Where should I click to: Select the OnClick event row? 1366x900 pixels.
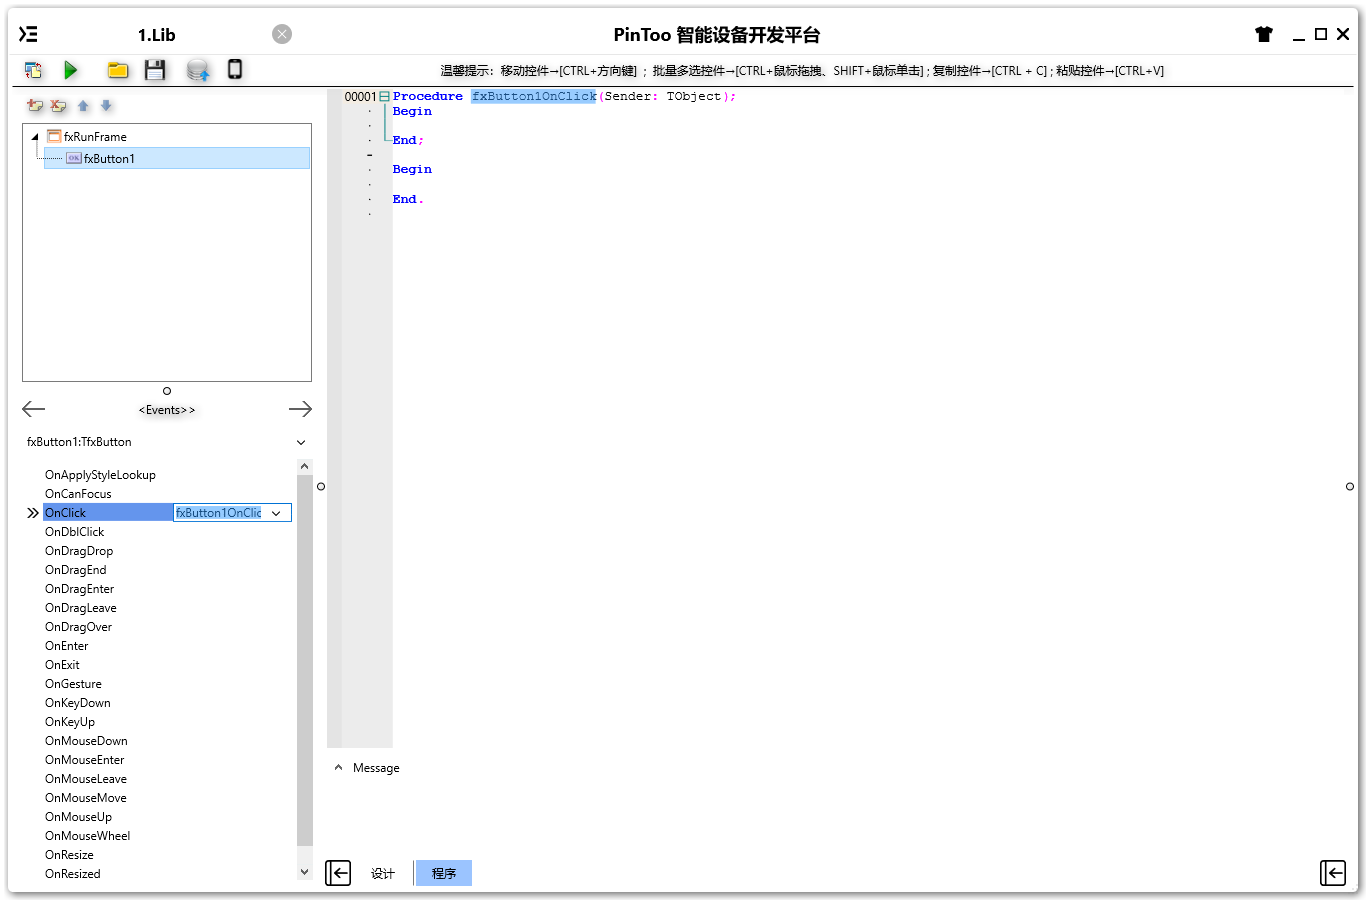point(108,513)
